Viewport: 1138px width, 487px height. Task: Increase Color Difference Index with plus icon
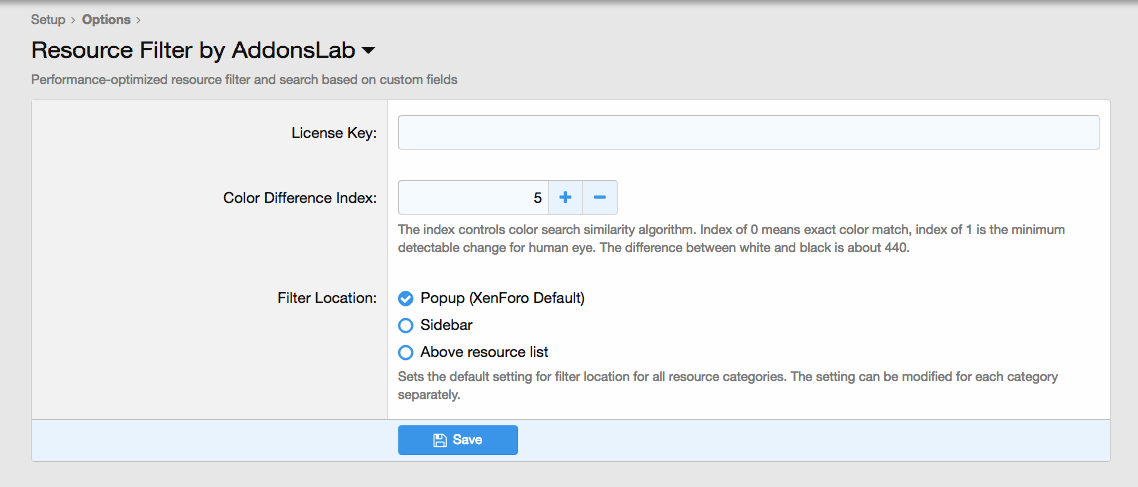coord(565,197)
